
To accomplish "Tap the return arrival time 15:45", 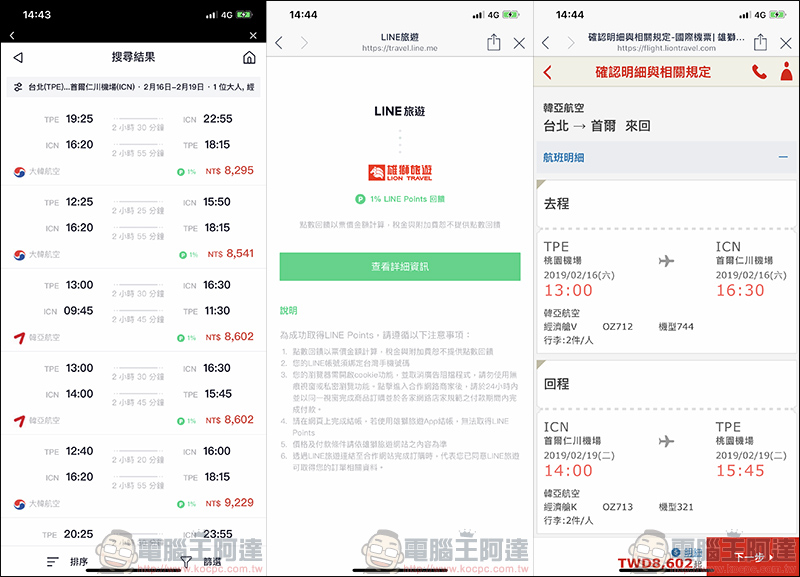I will click(x=740, y=470).
